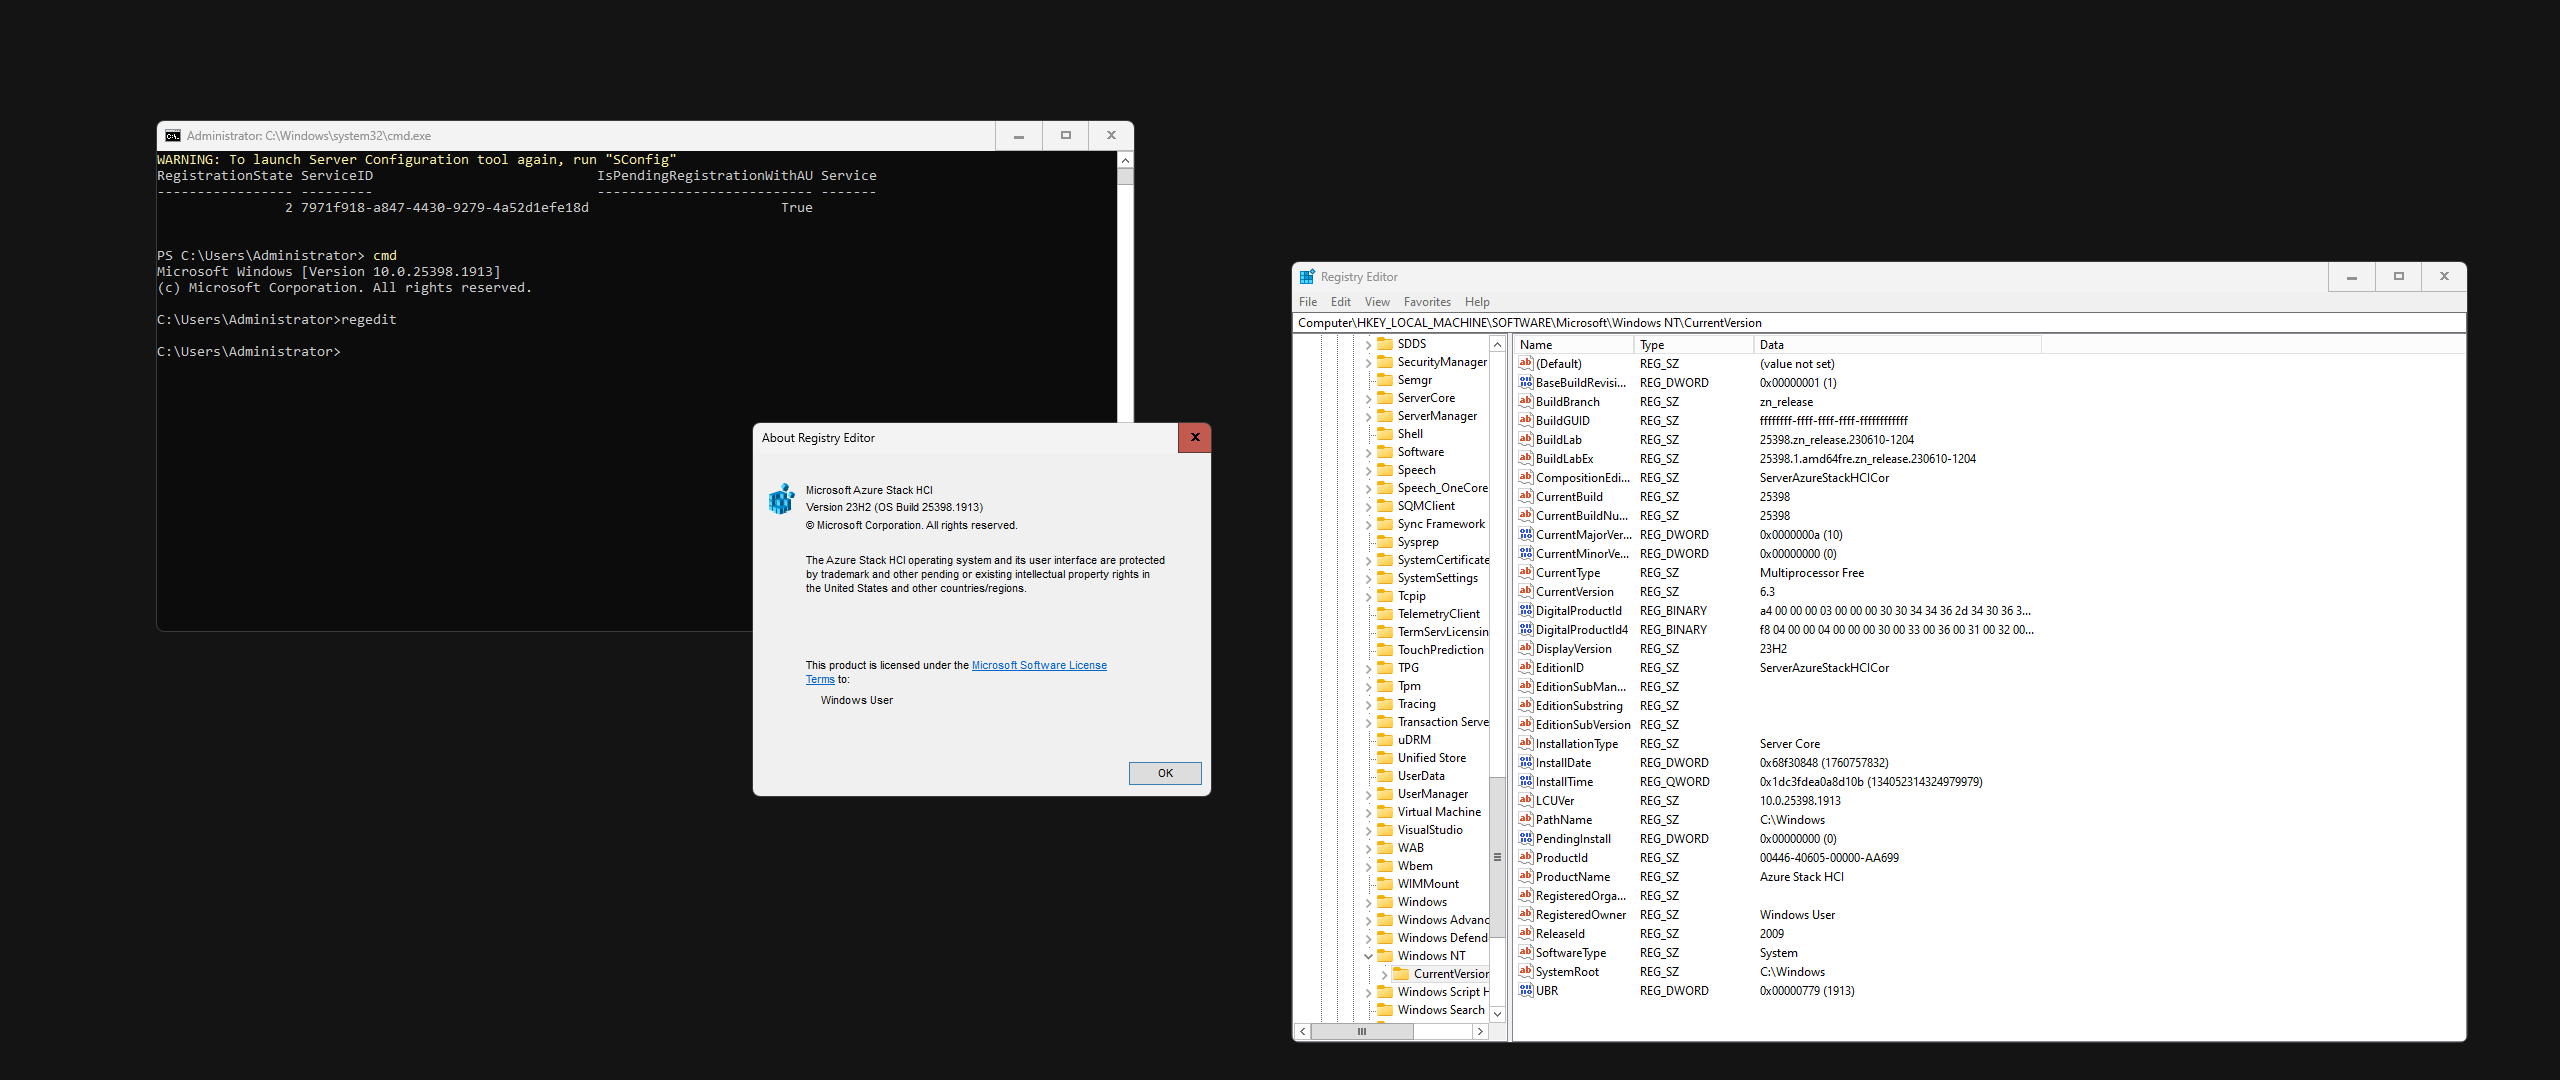The width and height of the screenshot is (2560, 1080).
Task: Select the ServerManager folder icon
Action: coord(1385,416)
